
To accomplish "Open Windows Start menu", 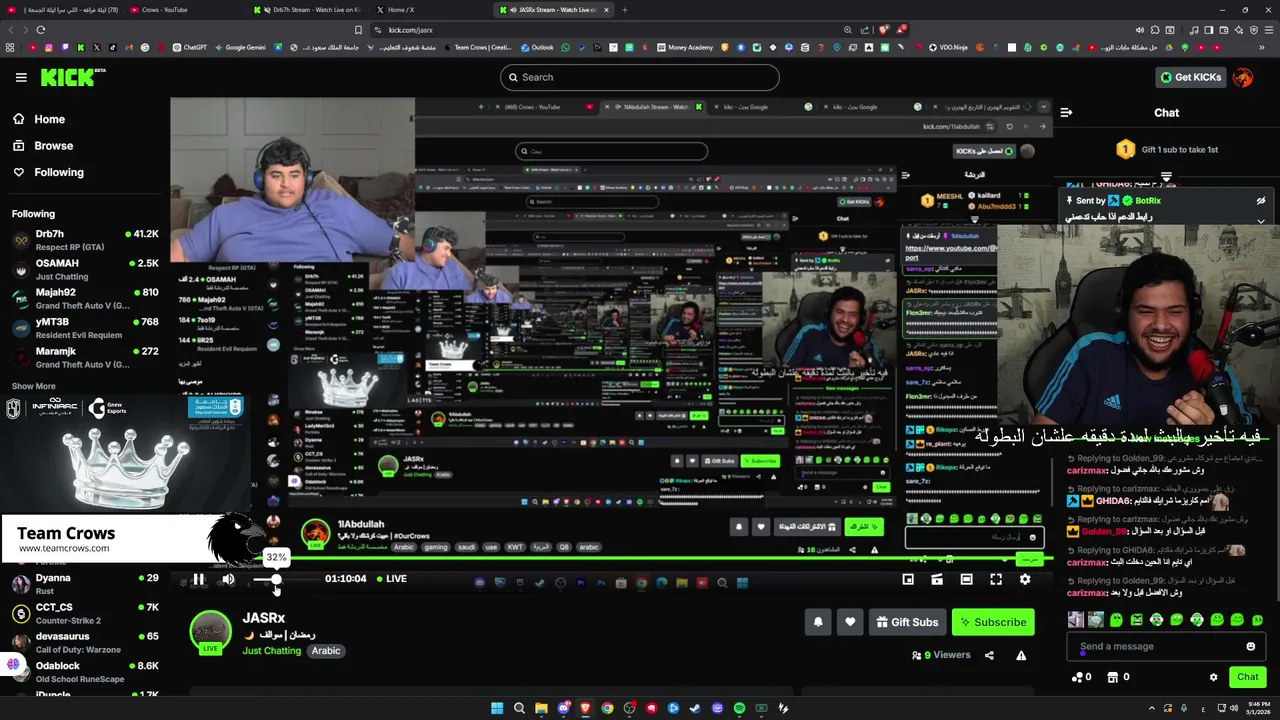I will coord(497,708).
